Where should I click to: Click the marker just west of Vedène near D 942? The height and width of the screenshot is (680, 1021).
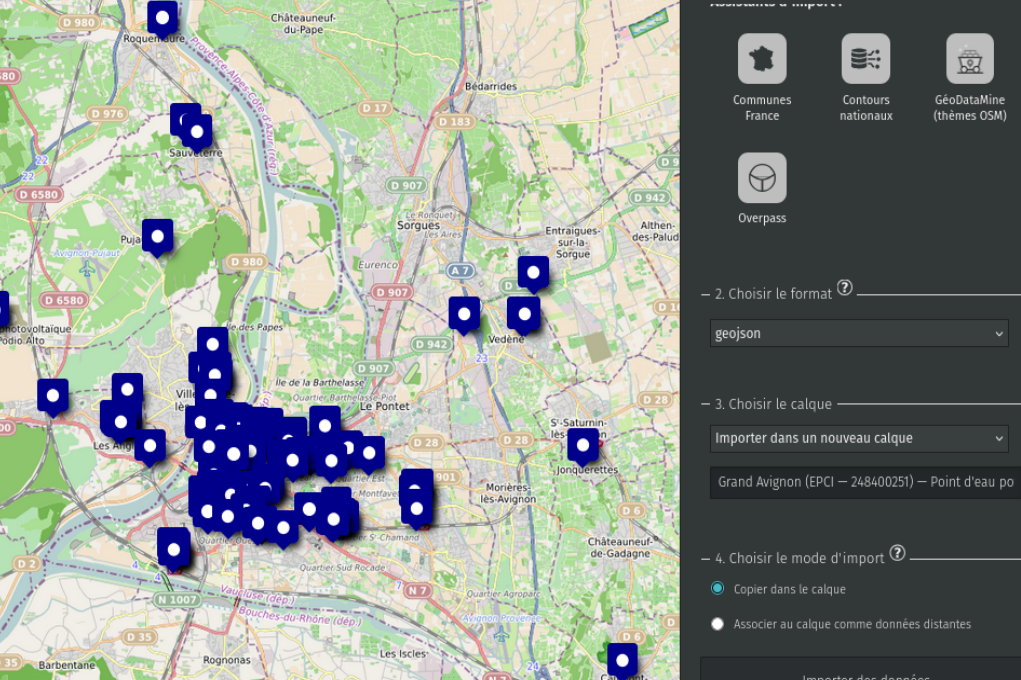[464, 313]
